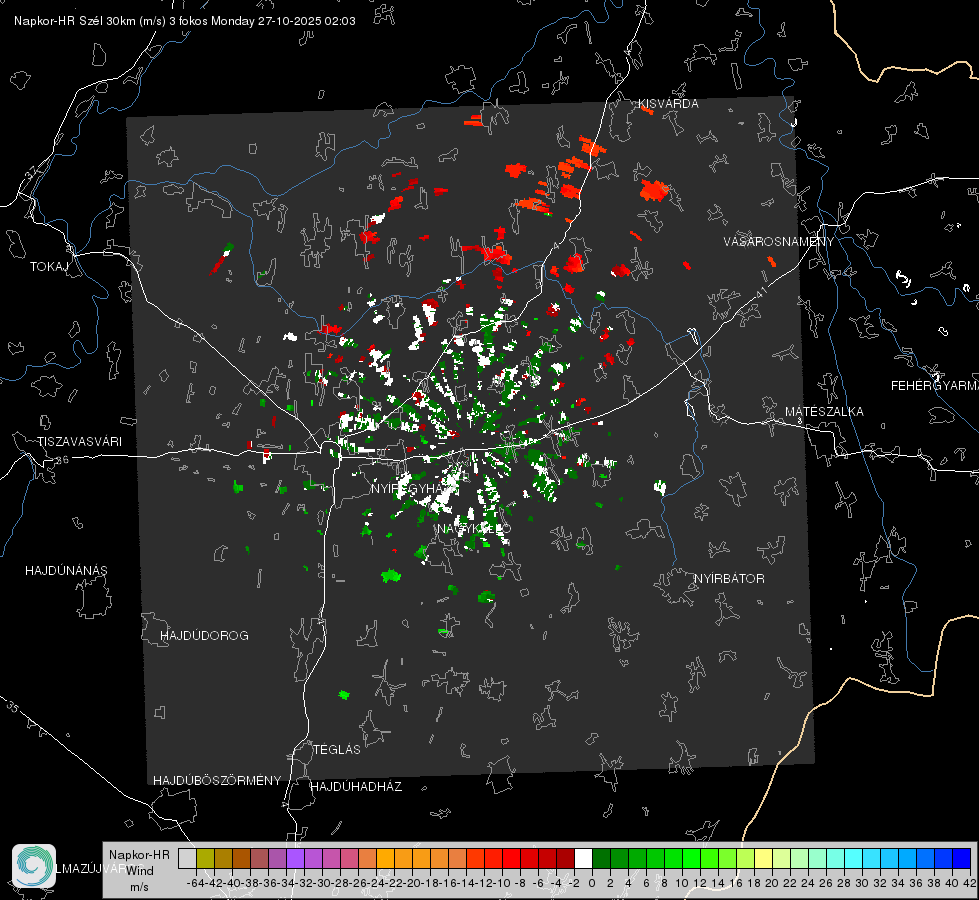
Task: Click the large red echo east of Kisvárda road
Action: 654,190
